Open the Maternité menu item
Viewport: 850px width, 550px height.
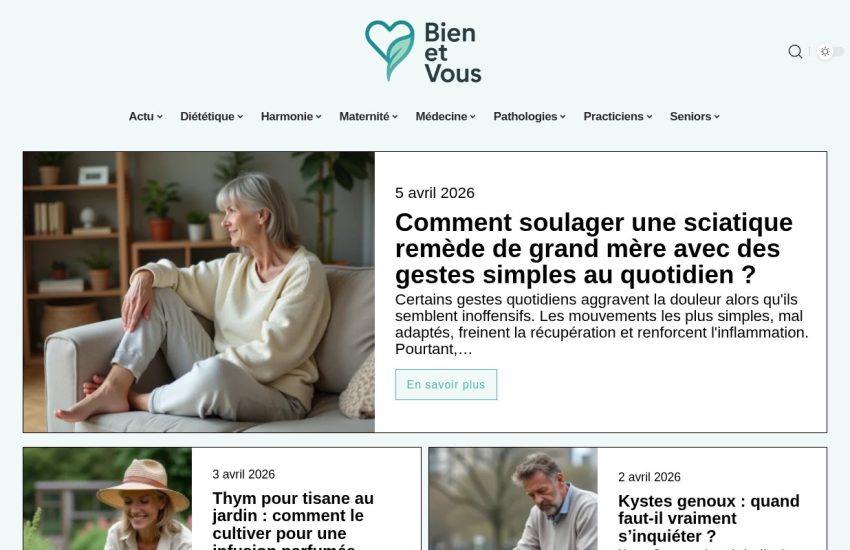click(x=368, y=117)
